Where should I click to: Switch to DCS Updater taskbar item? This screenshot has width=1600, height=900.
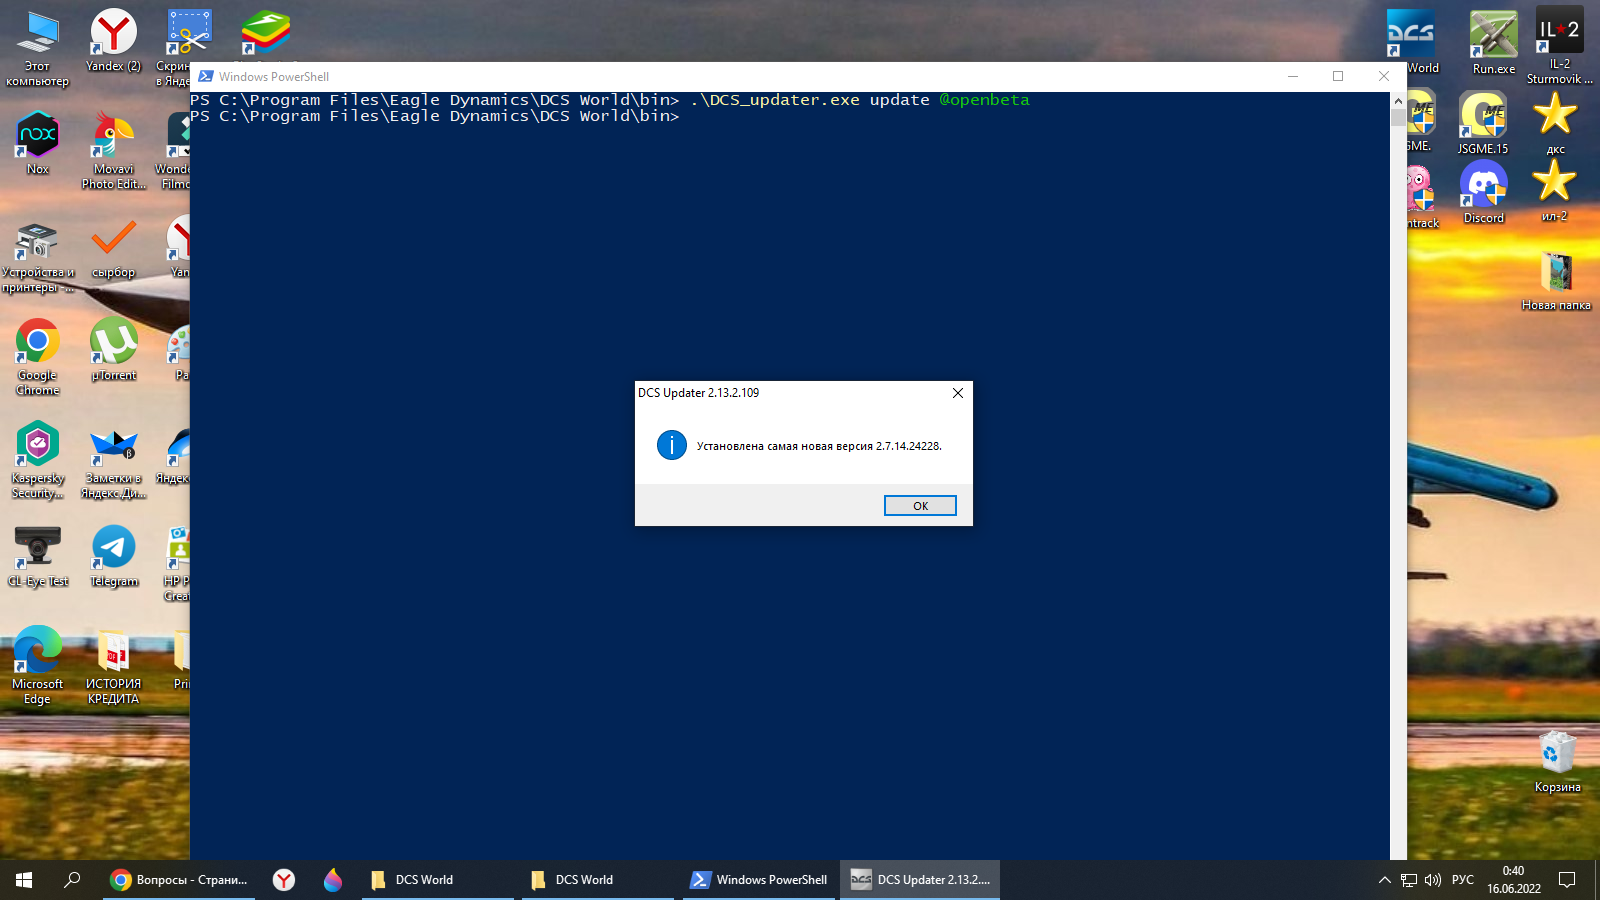[x=920, y=880]
